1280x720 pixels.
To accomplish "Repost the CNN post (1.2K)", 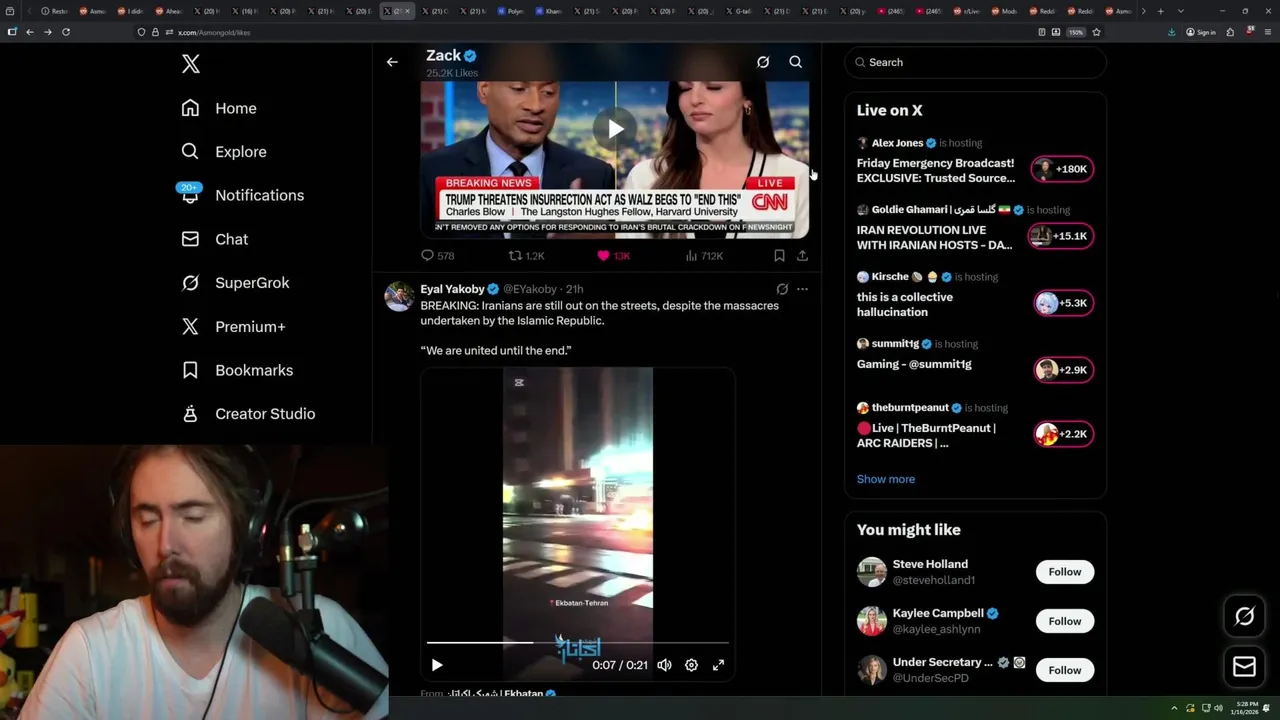I will point(527,256).
